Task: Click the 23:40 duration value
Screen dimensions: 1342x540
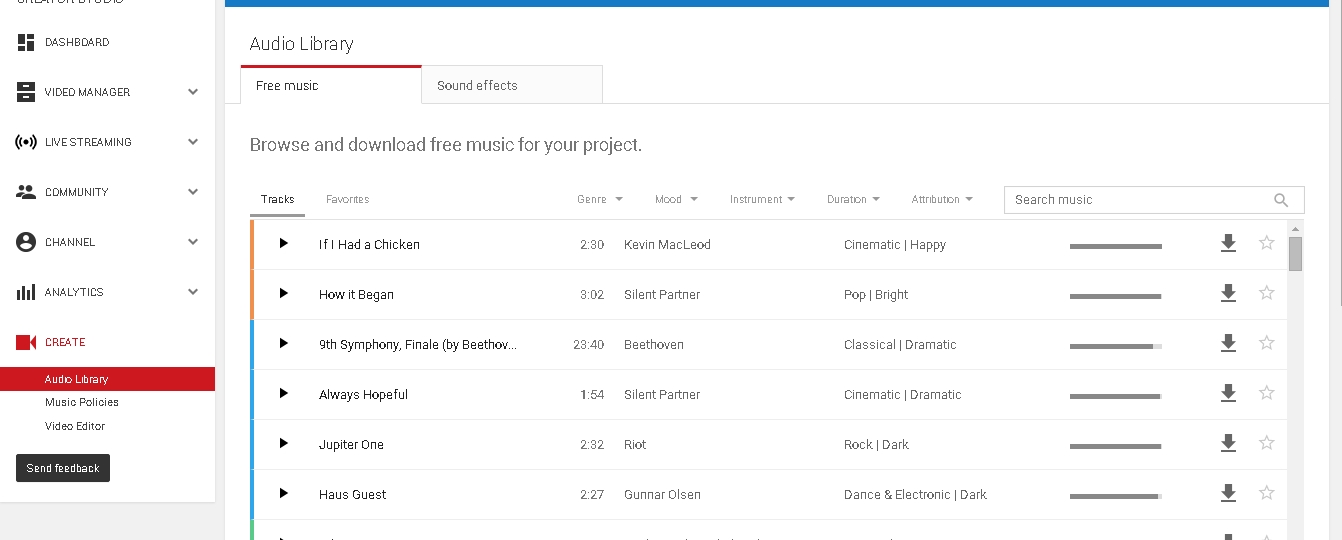Action: pos(589,344)
